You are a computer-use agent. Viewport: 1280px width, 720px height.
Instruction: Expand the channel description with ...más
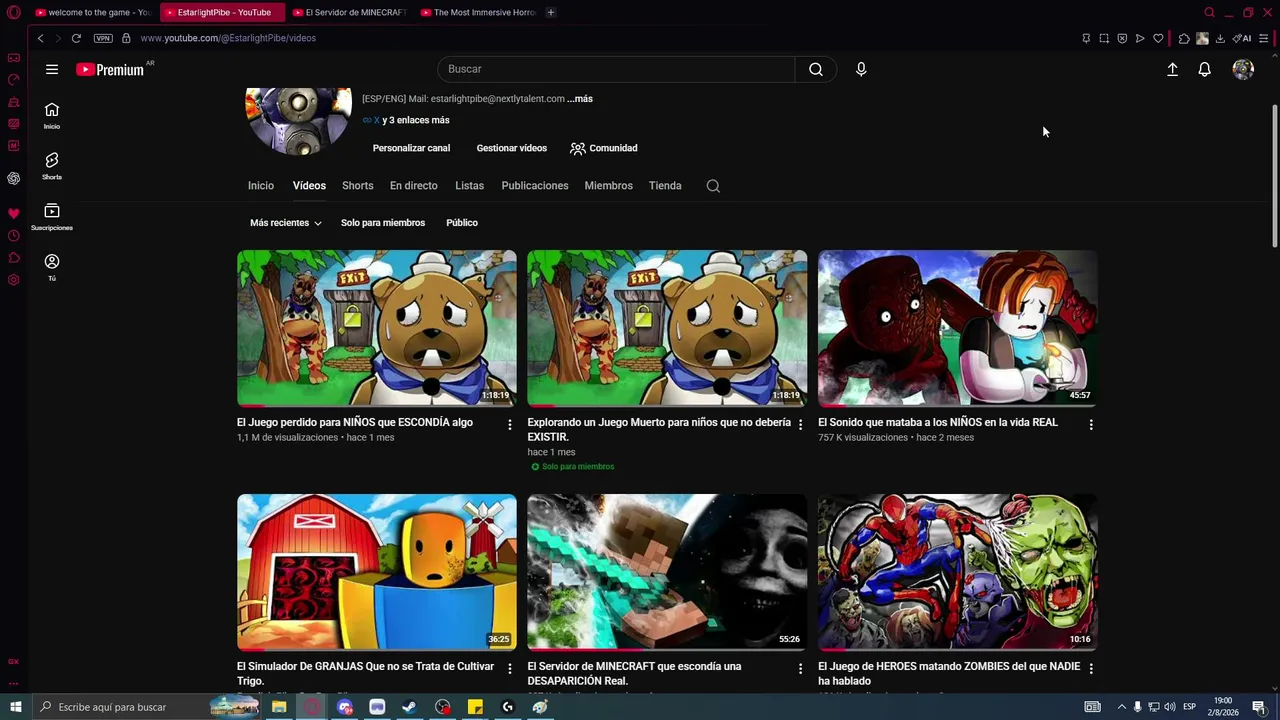click(580, 99)
